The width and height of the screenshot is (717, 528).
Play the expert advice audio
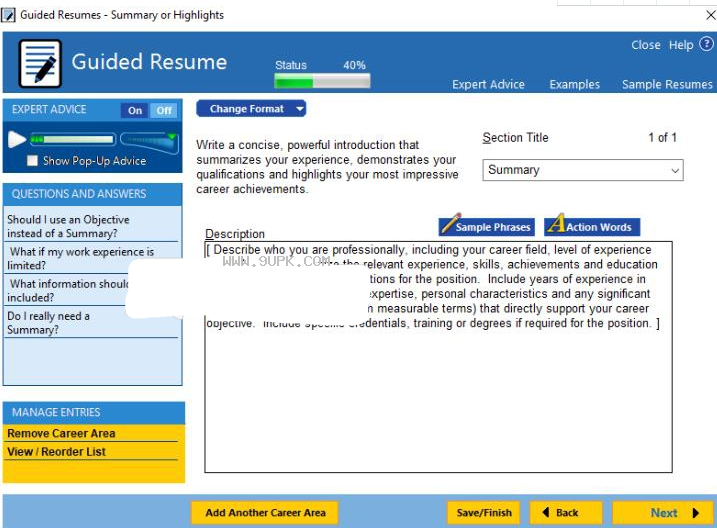point(16,139)
